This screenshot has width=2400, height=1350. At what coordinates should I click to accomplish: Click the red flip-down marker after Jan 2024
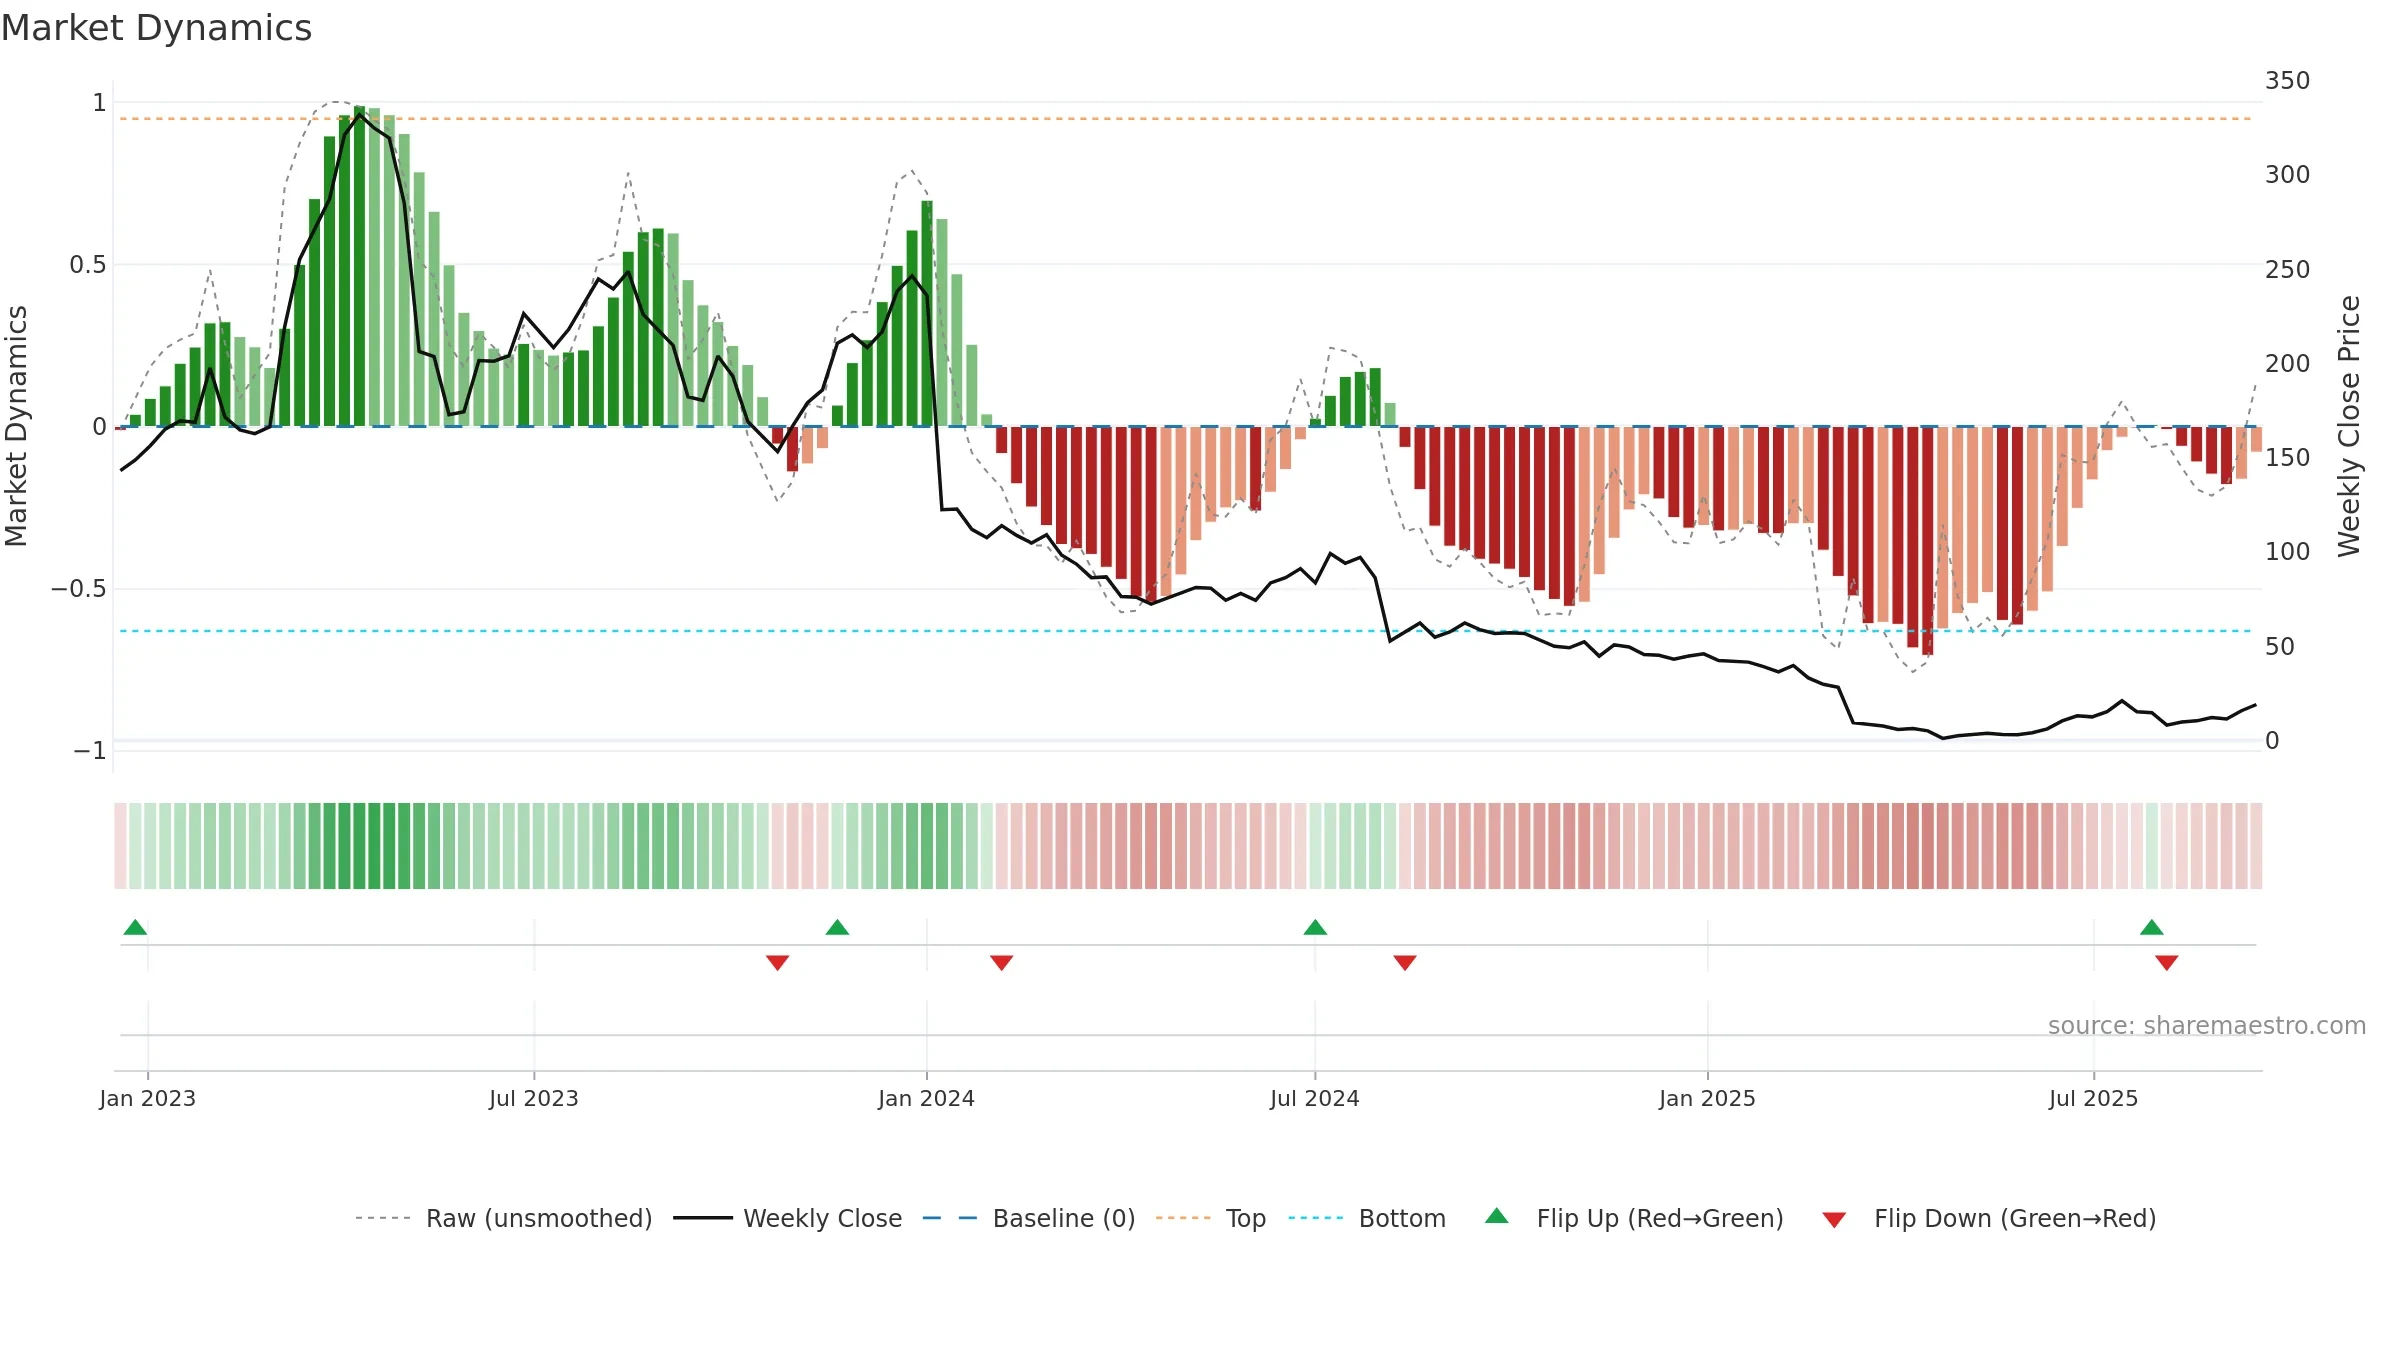(1001, 963)
